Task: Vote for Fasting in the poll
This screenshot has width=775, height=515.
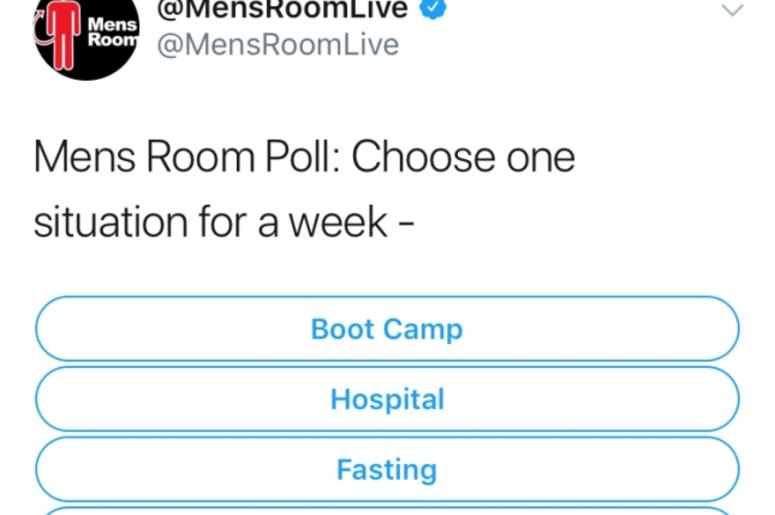Action: [x=388, y=470]
